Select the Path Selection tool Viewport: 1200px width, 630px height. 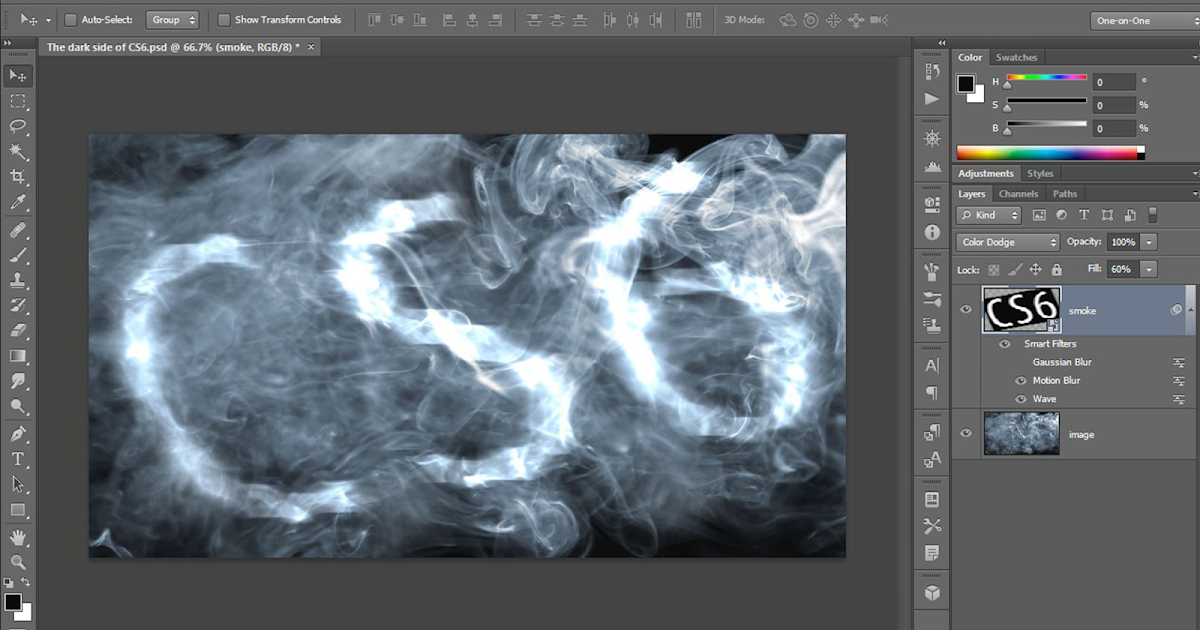point(18,484)
